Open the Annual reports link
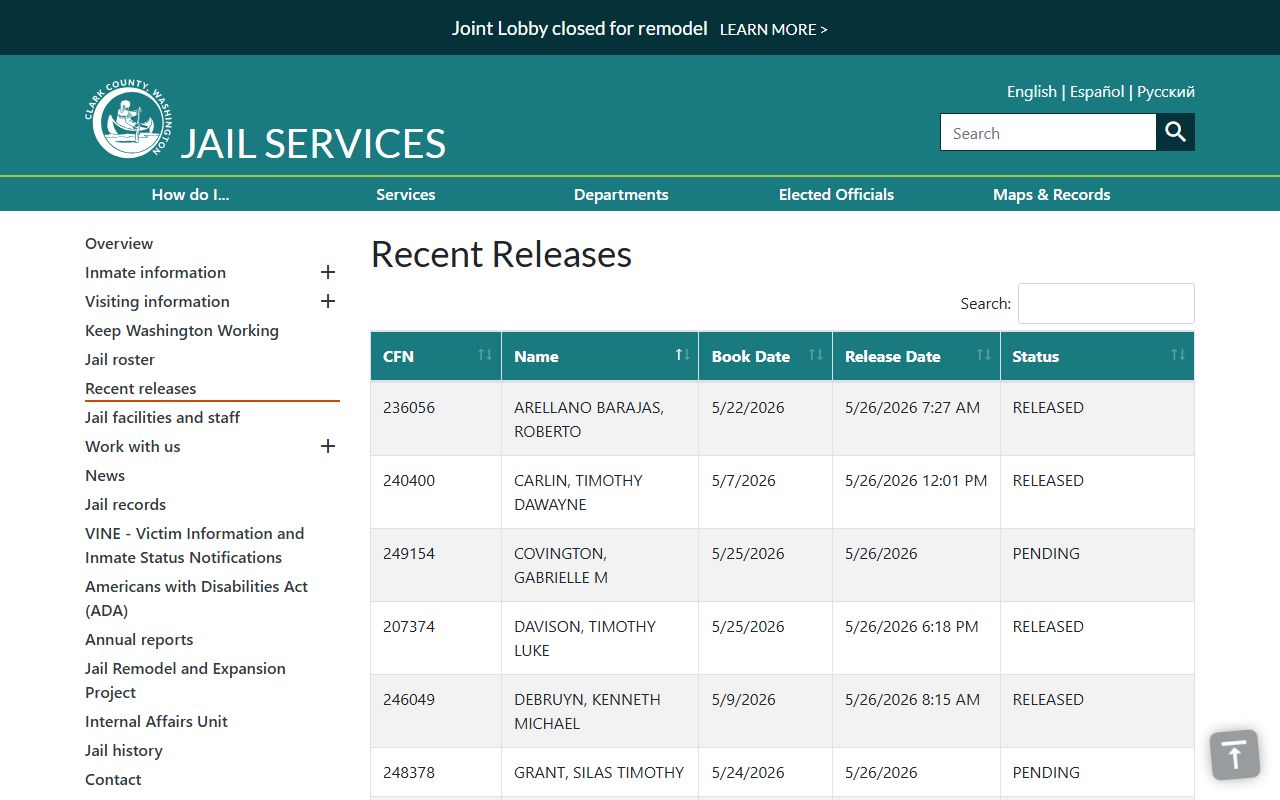The image size is (1280, 800). (x=139, y=639)
